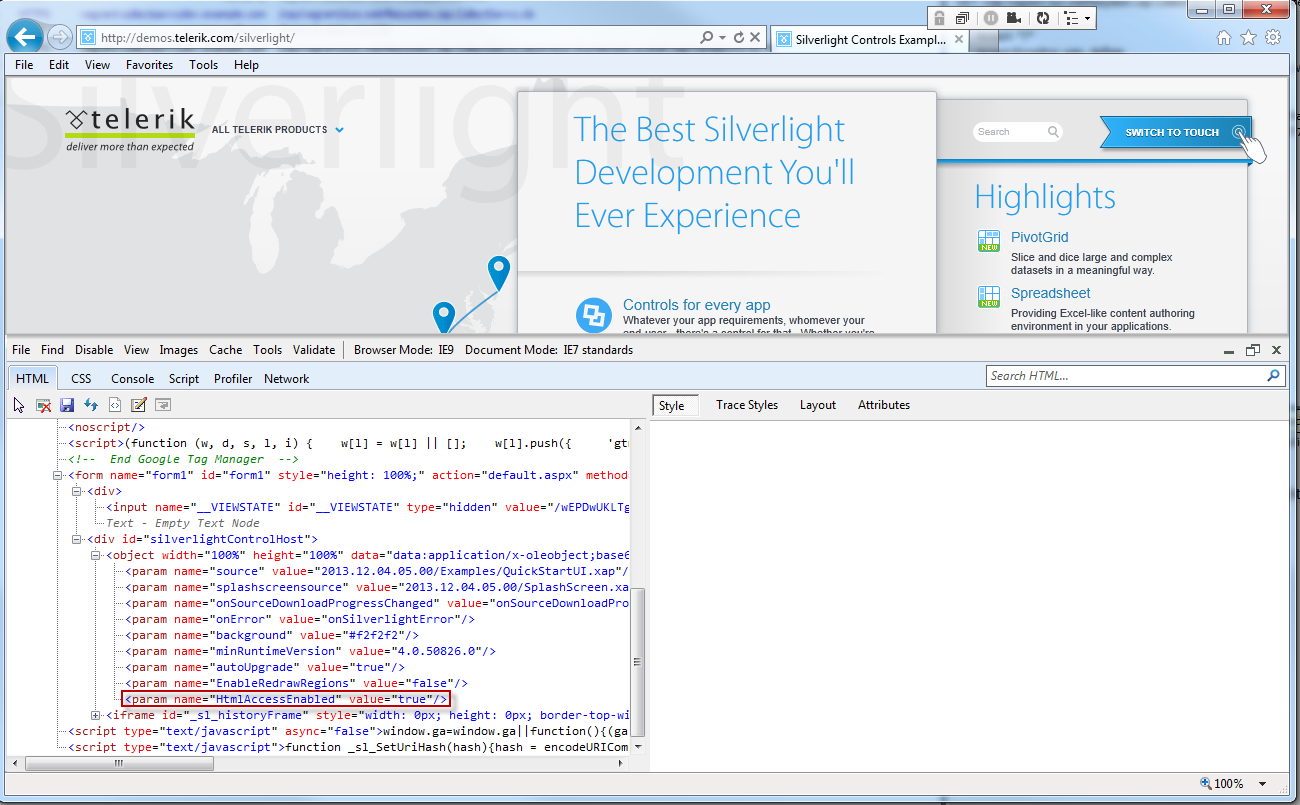Click the Search HTML input field
Viewport: 1300px width, 805px height.
[x=1124, y=376]
